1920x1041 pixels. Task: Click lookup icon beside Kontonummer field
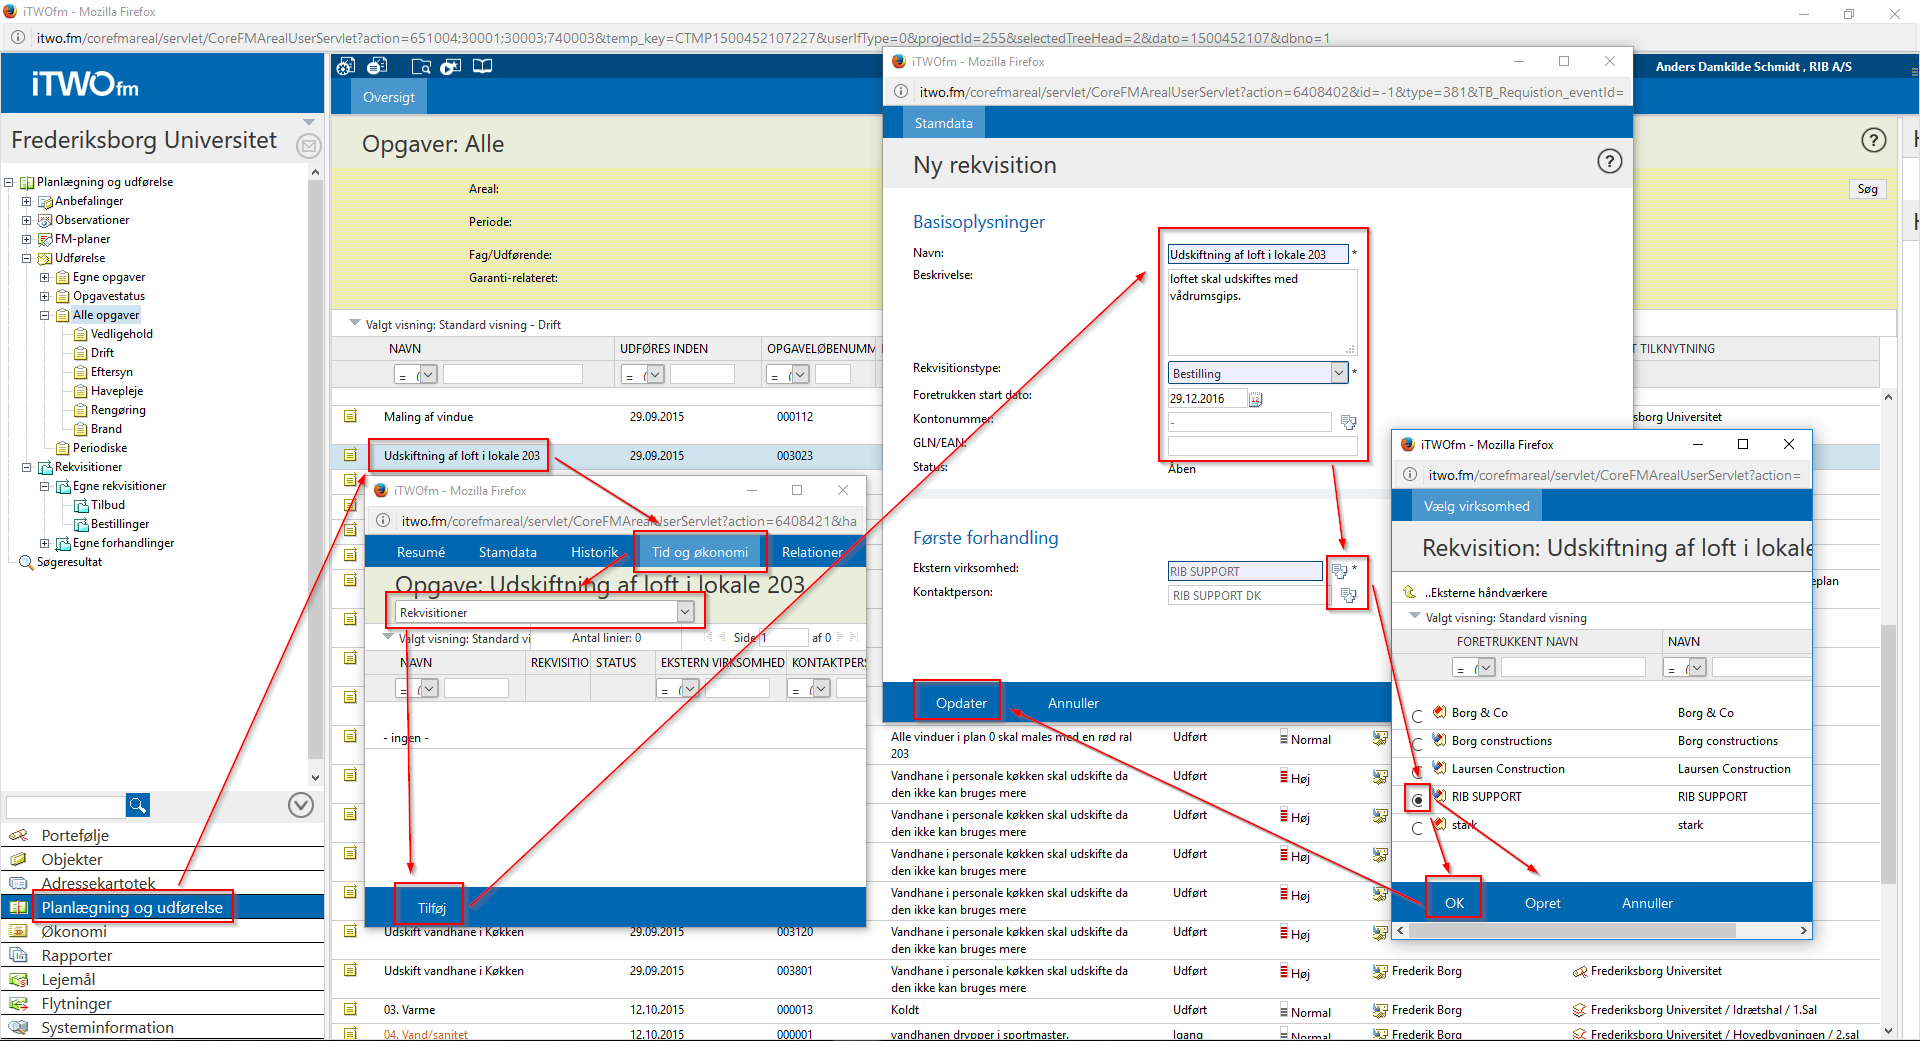[1348, 422]
